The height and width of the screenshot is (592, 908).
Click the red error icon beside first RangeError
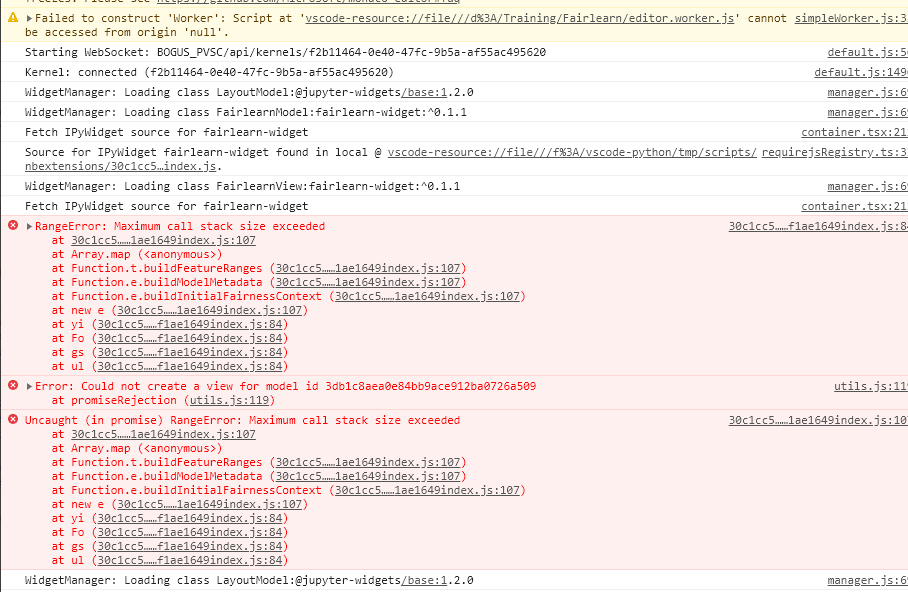[x=13, y=225]
